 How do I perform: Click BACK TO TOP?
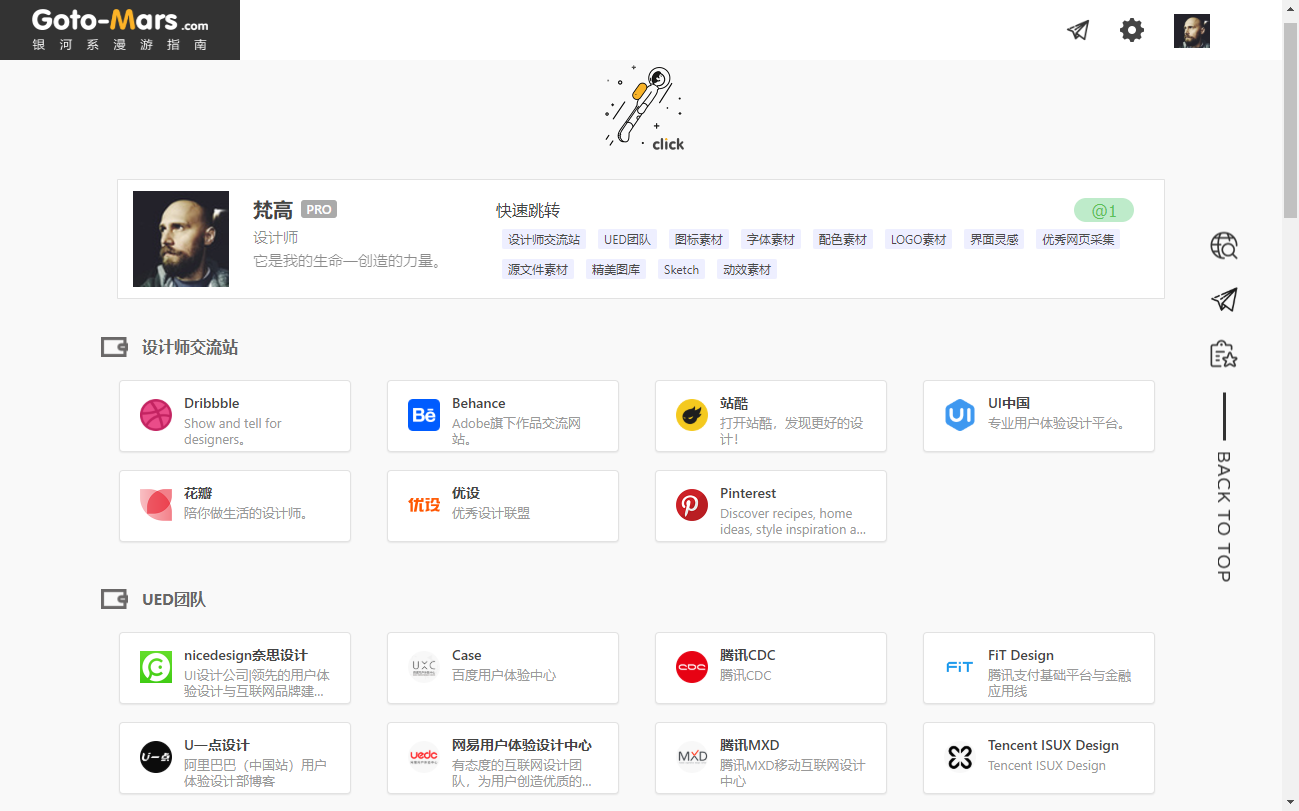coord(1223,516)
